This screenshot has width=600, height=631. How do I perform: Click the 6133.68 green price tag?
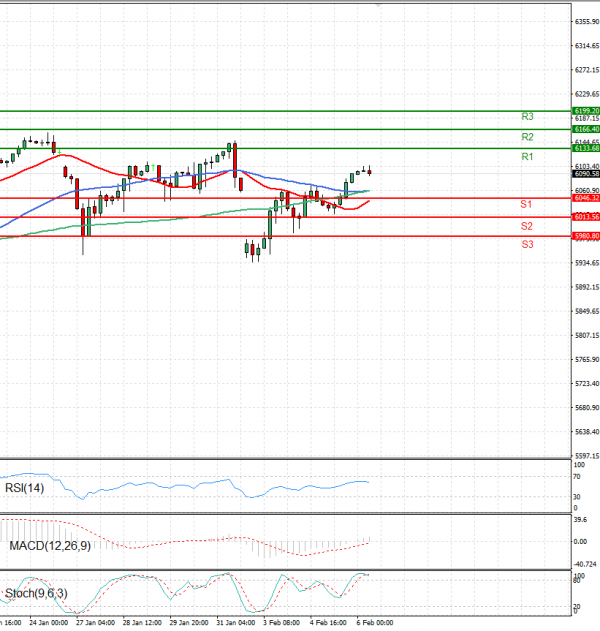585,148
